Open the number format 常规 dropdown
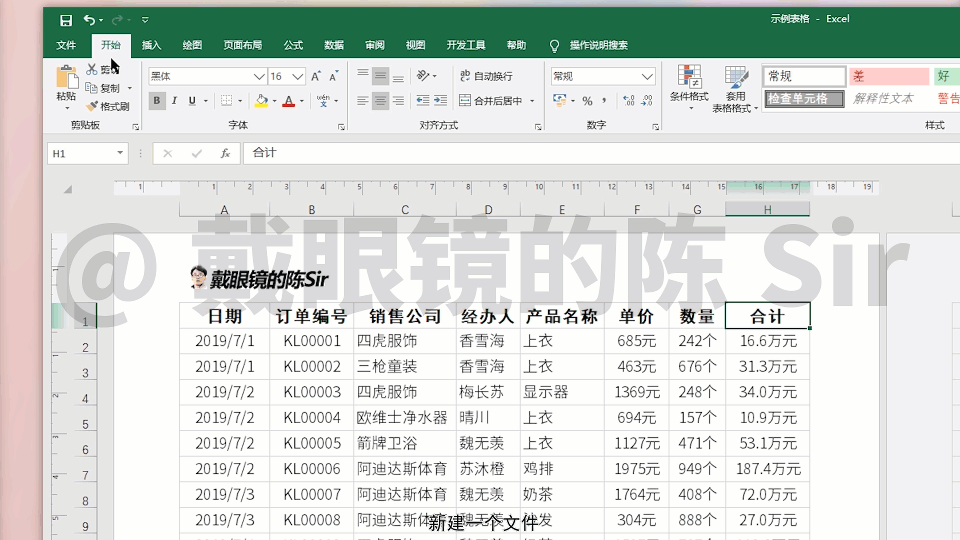This screenshot has height=540, width=960. (x=647, y=77)
